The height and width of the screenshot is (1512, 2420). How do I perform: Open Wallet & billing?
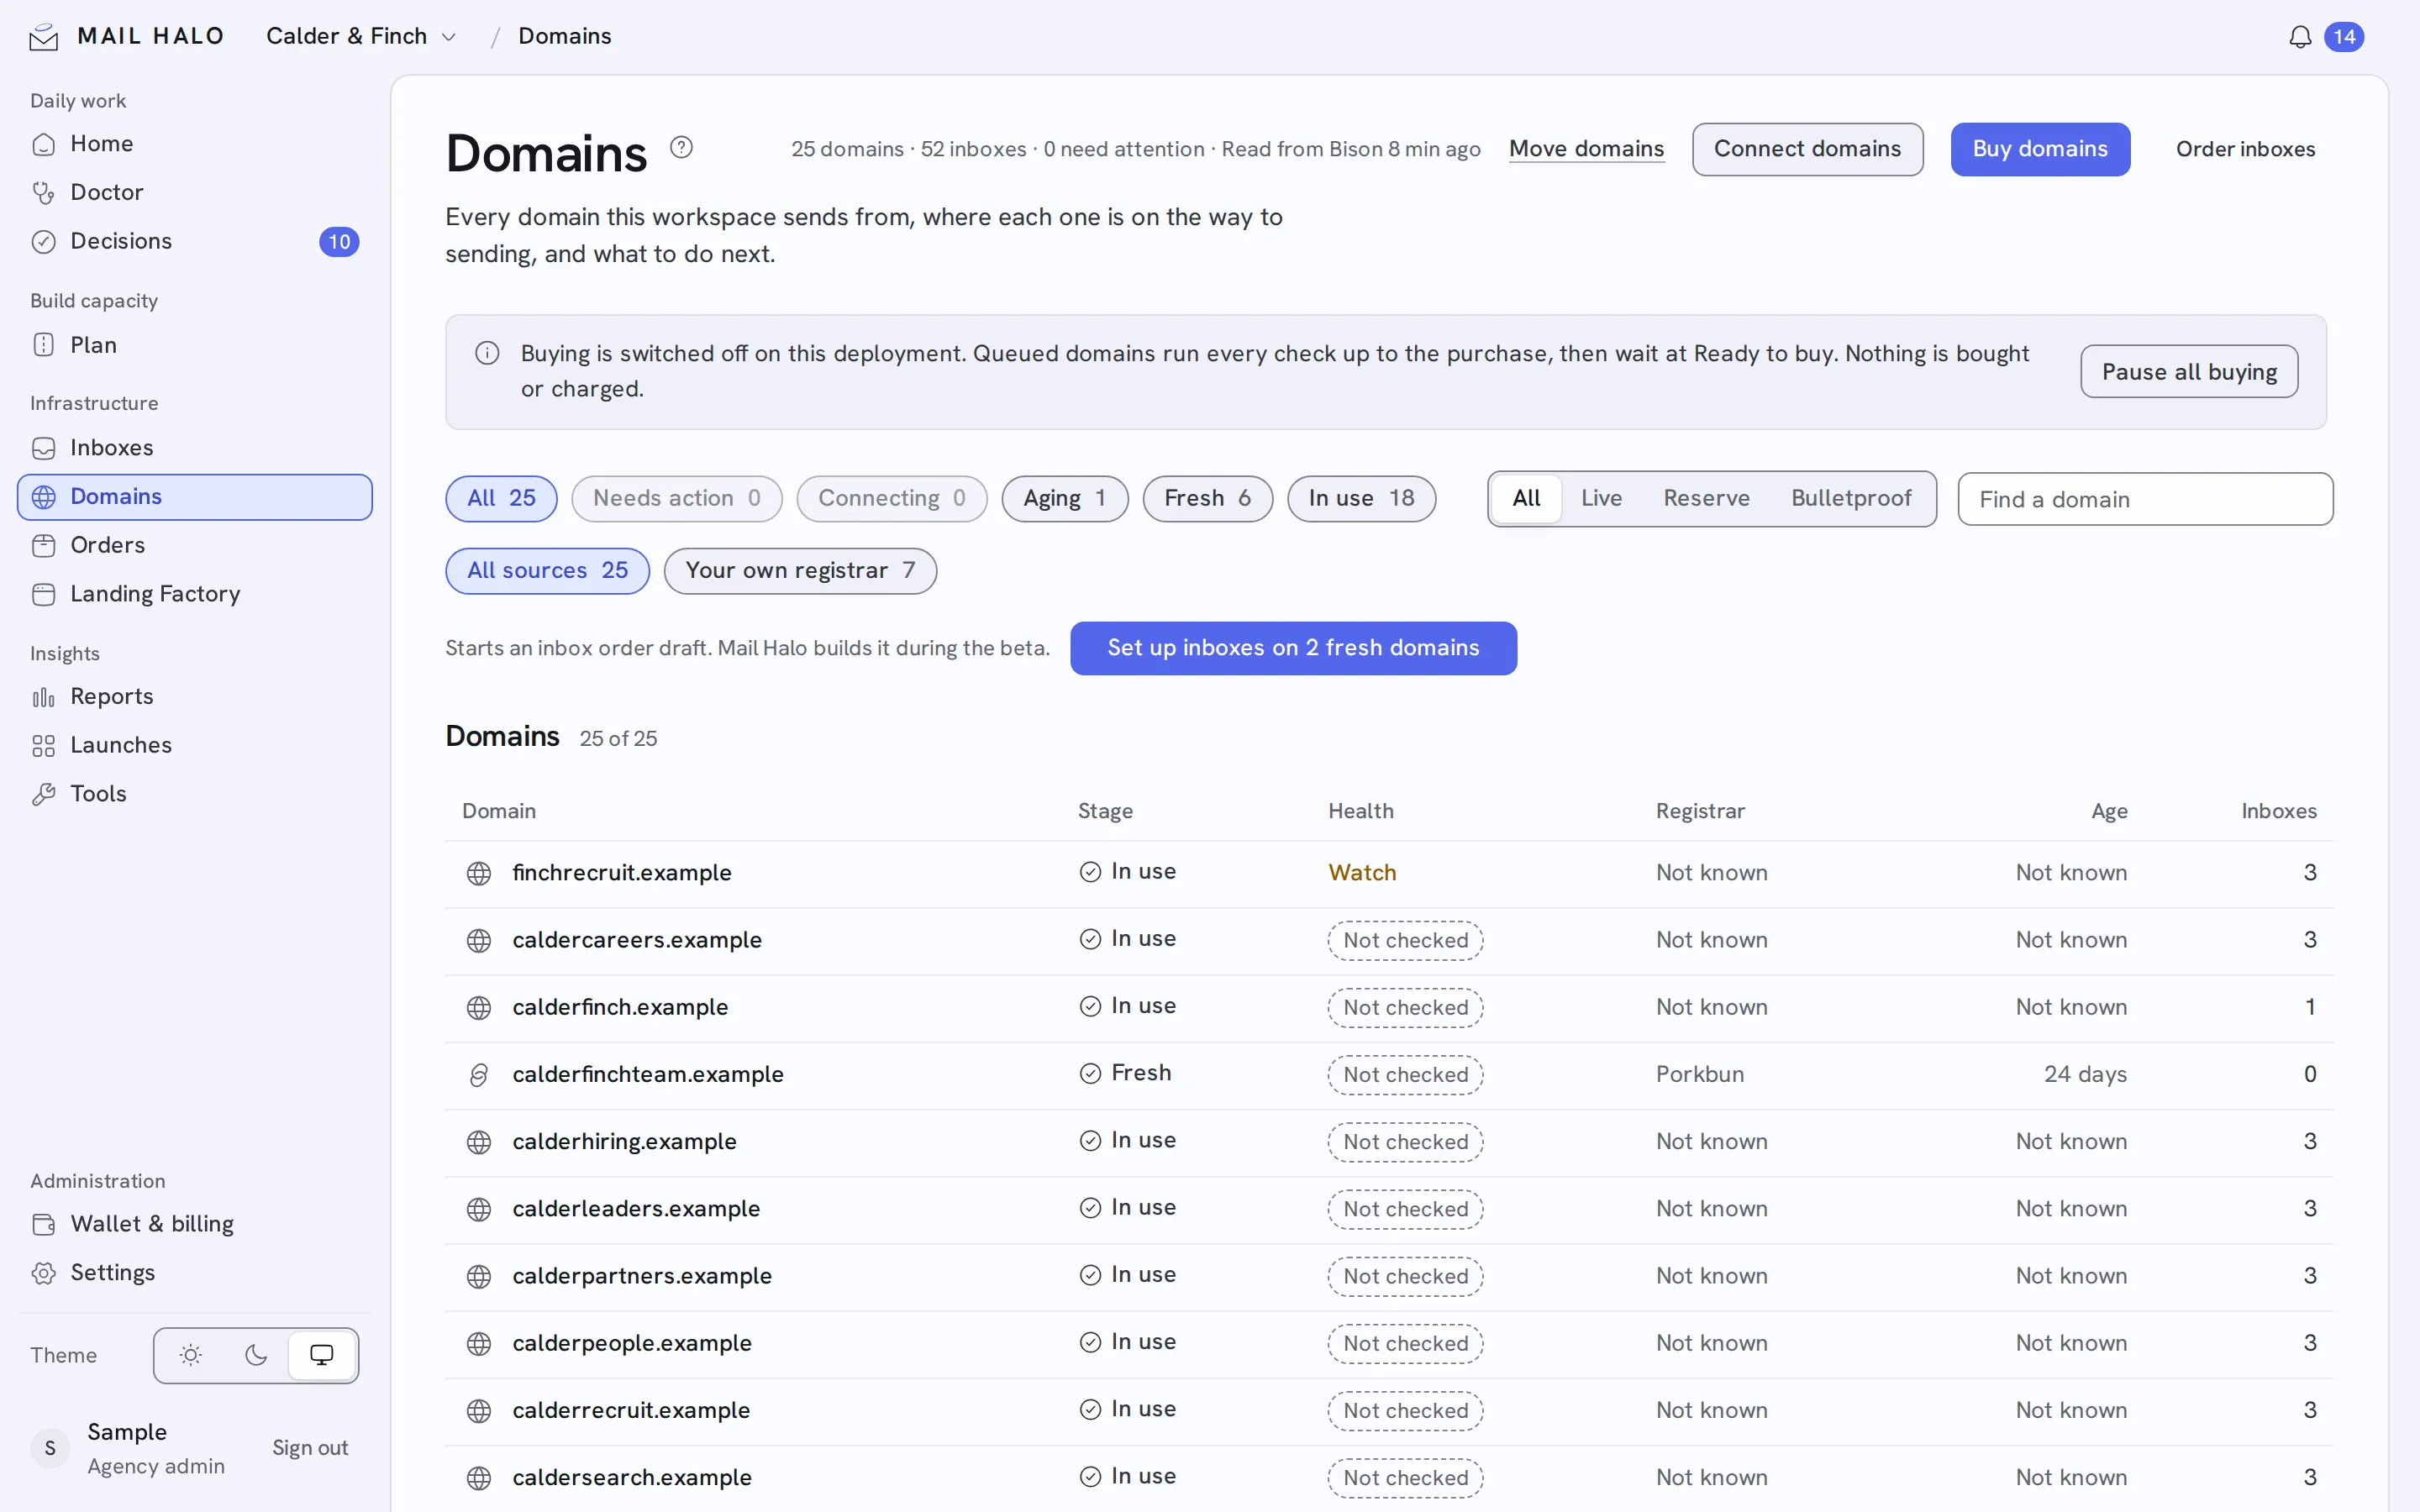tap(195, 1224)
